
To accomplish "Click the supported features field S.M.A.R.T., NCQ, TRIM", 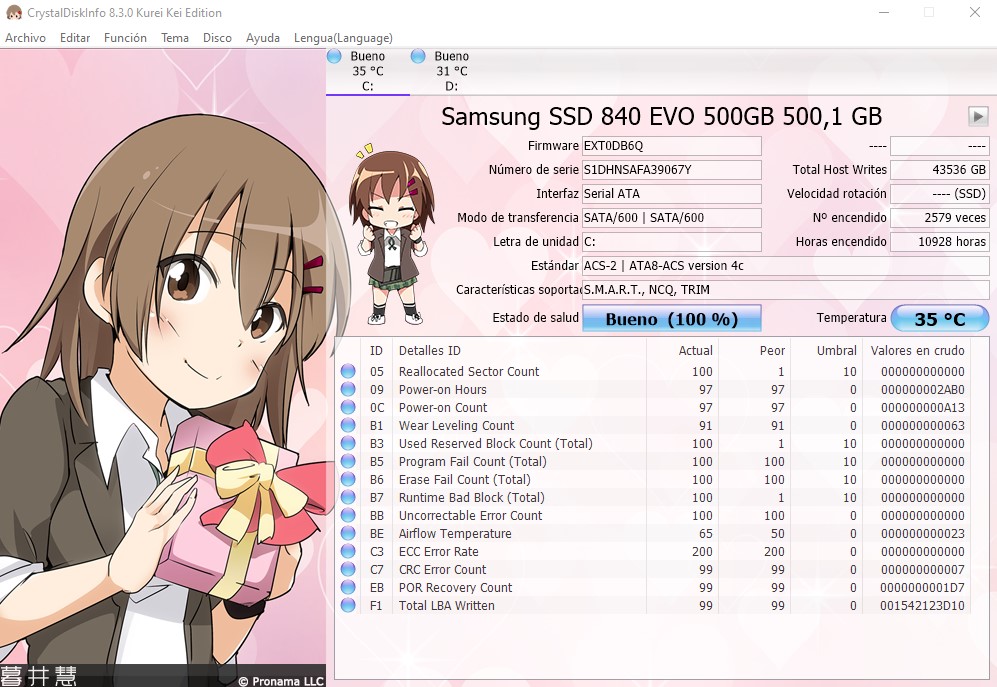I will [x=785, y=290].
